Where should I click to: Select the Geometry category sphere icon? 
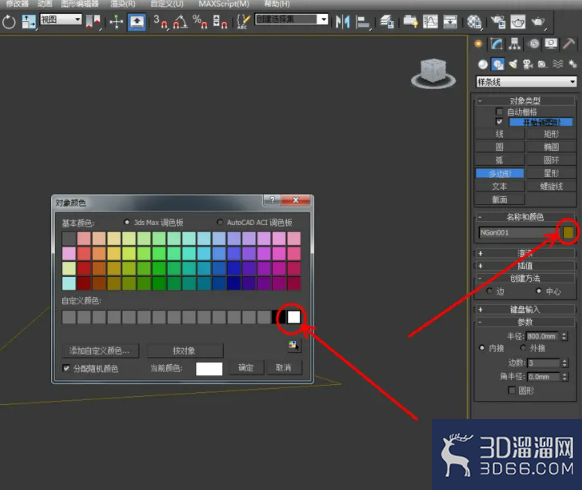click(483, 64)
